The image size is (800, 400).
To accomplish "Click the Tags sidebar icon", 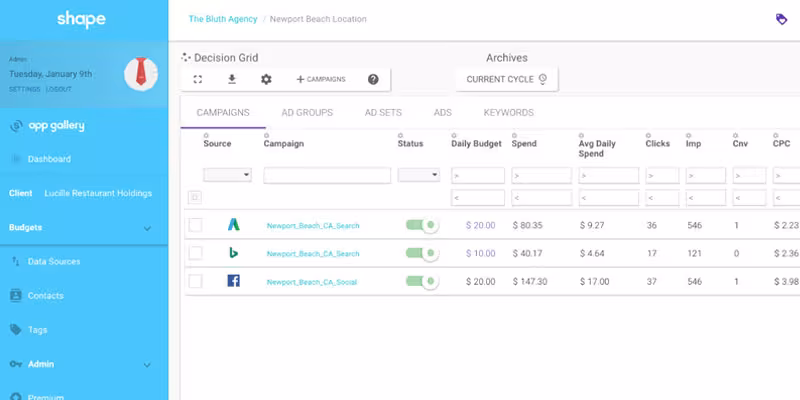I will tap(16, 330).
